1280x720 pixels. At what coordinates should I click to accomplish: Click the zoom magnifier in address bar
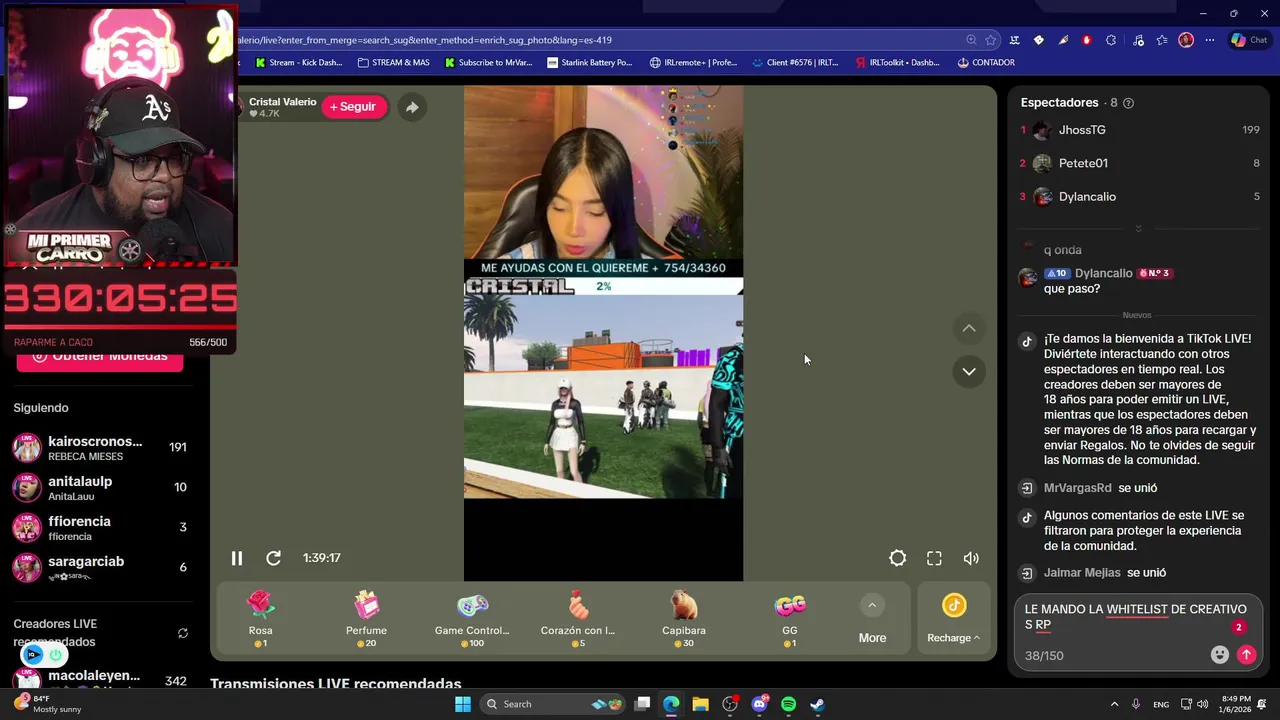971,40
